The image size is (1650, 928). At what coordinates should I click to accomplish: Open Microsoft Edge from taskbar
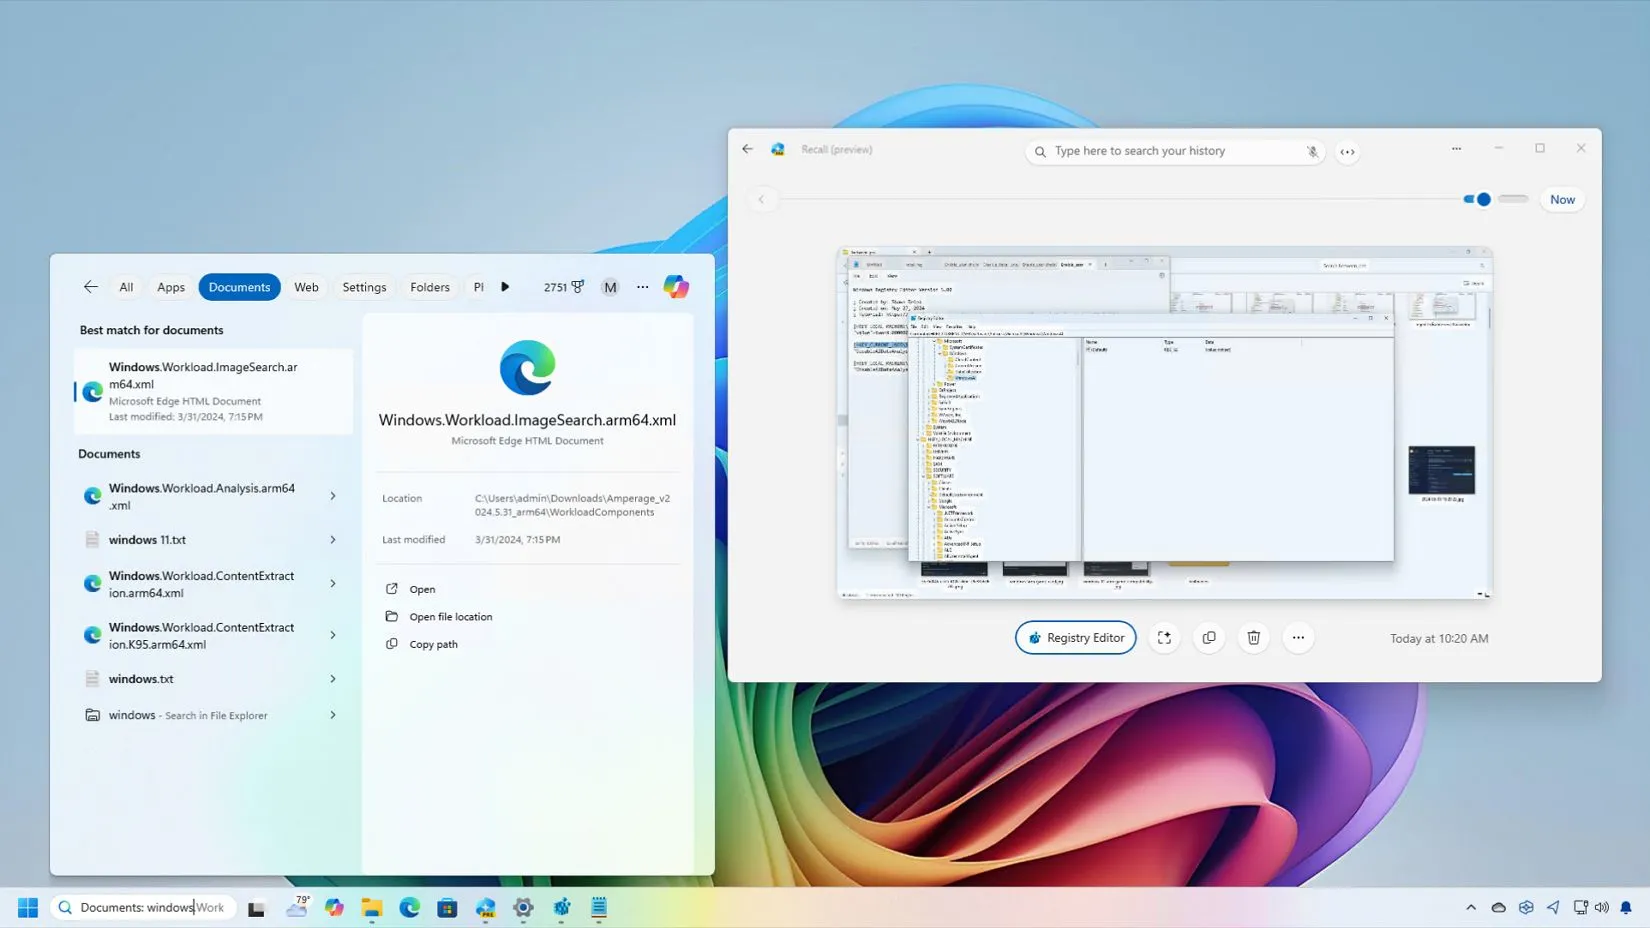(x=410, y=907)
